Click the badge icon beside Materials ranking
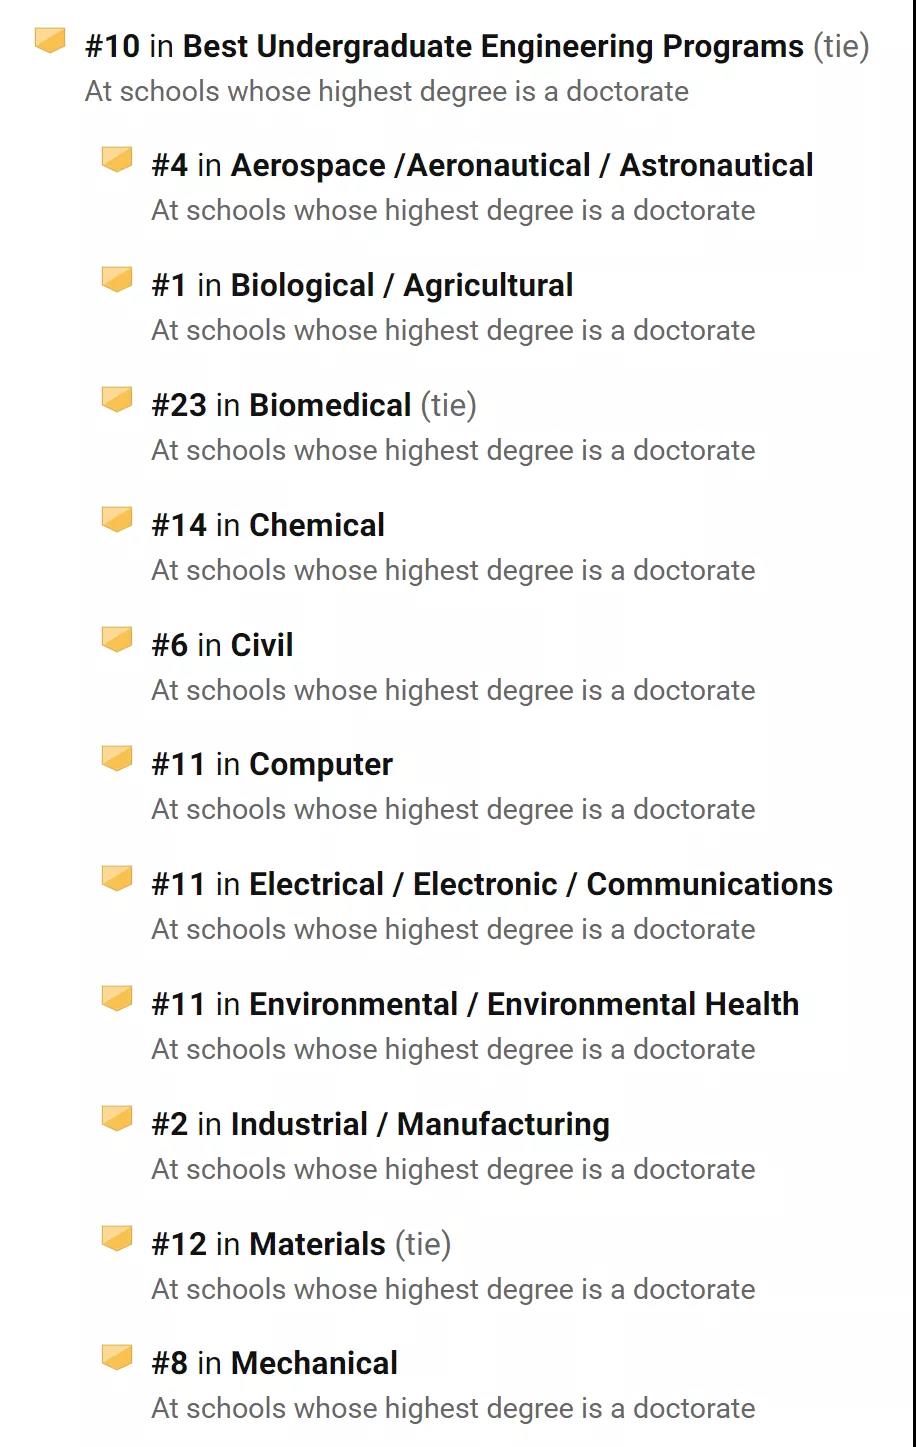This screenshot has width=916, height=1447. point(117,1238)
